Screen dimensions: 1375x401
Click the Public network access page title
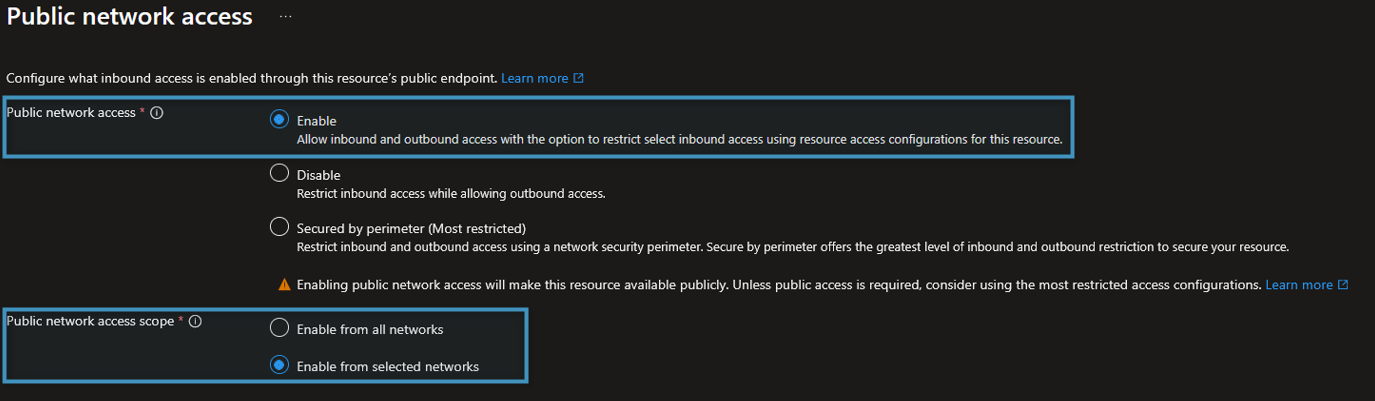(x=129, y=17)
